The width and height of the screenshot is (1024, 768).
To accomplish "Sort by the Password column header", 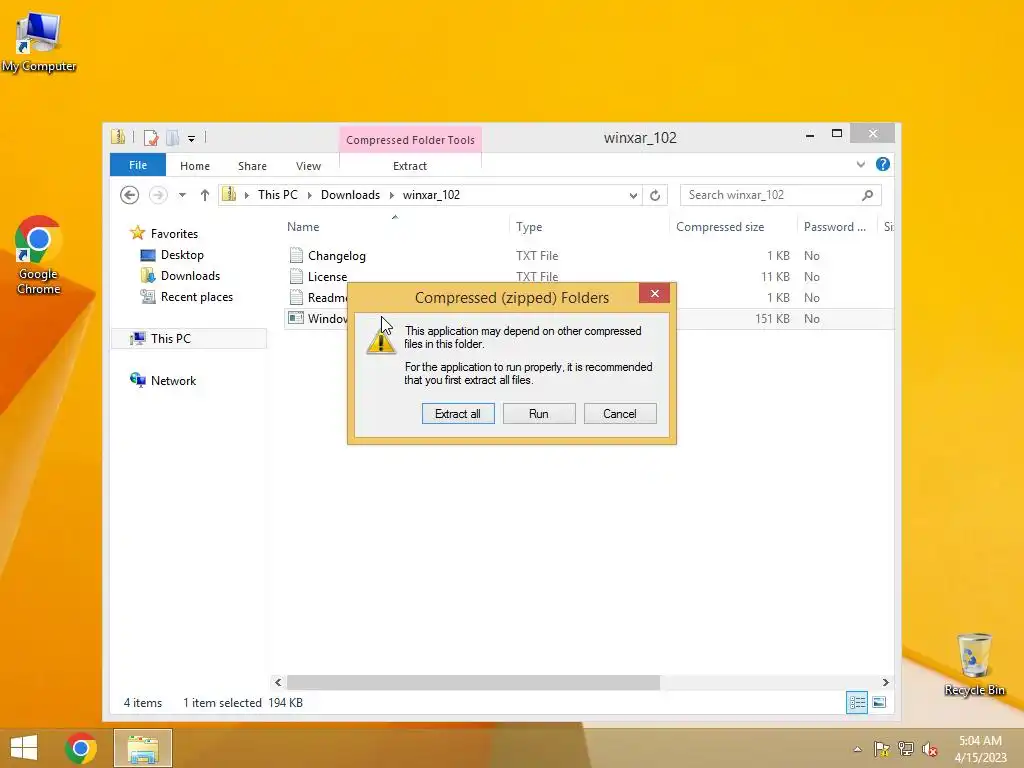I will coord(835,227).
